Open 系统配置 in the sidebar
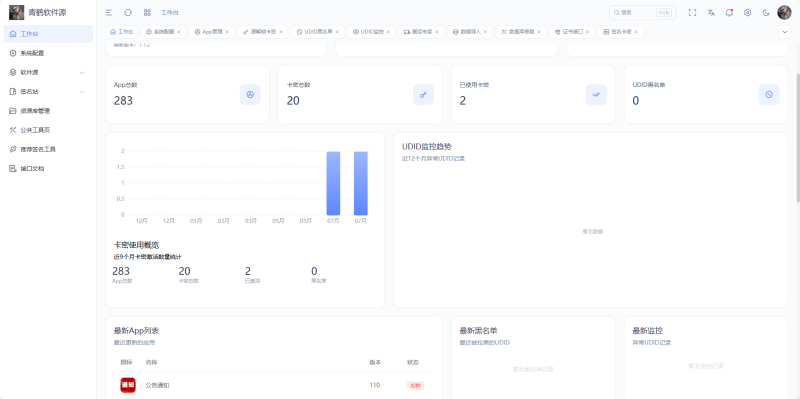The width and height of the screenshot is (800, 399). point(48,53)
